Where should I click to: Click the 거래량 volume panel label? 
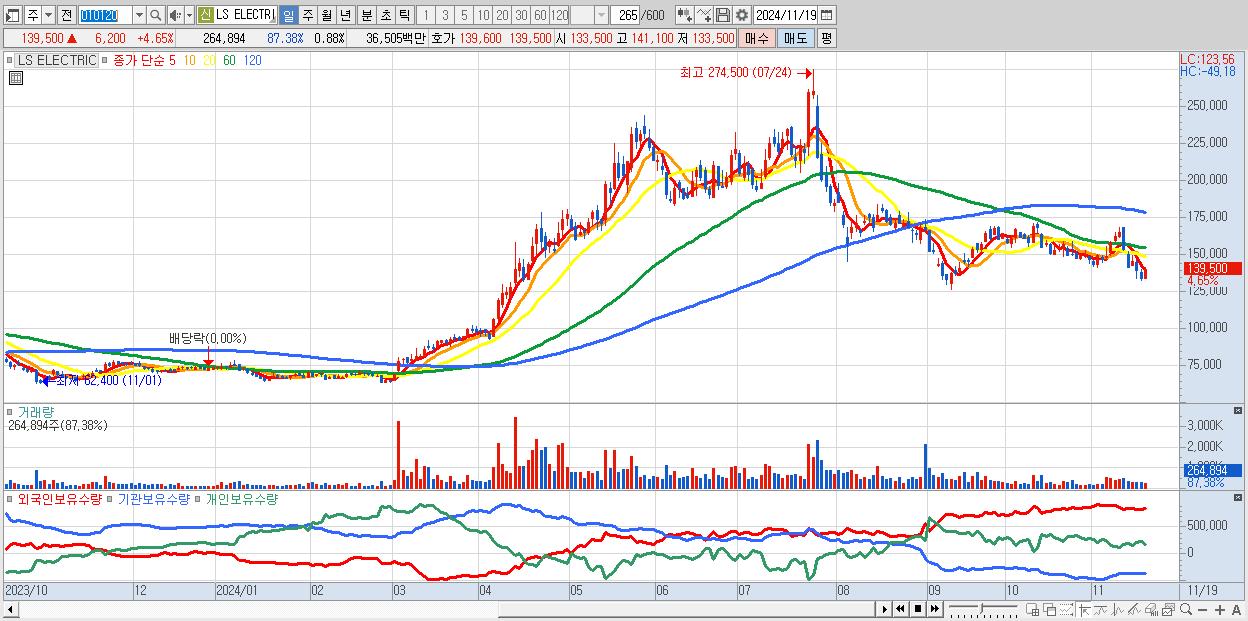pyautogui.click(x=34, y=412)
